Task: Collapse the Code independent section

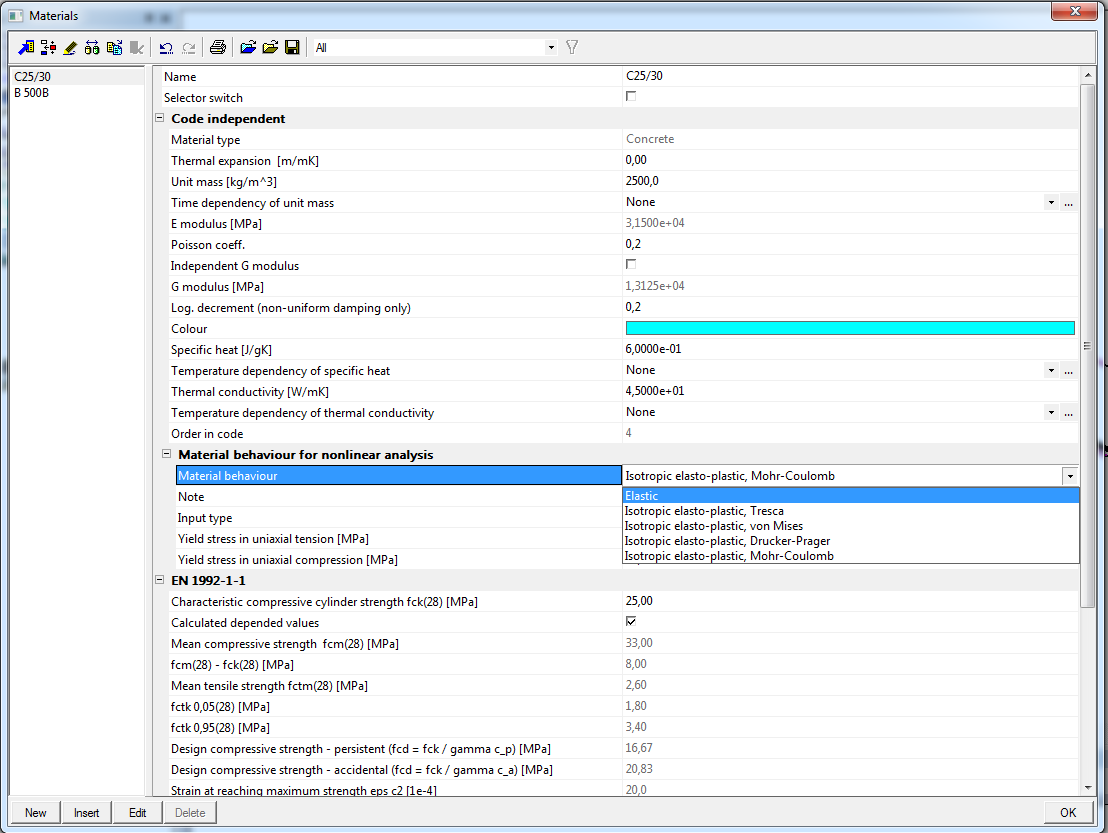Action: pyautogui.click(x=160, y=118)
